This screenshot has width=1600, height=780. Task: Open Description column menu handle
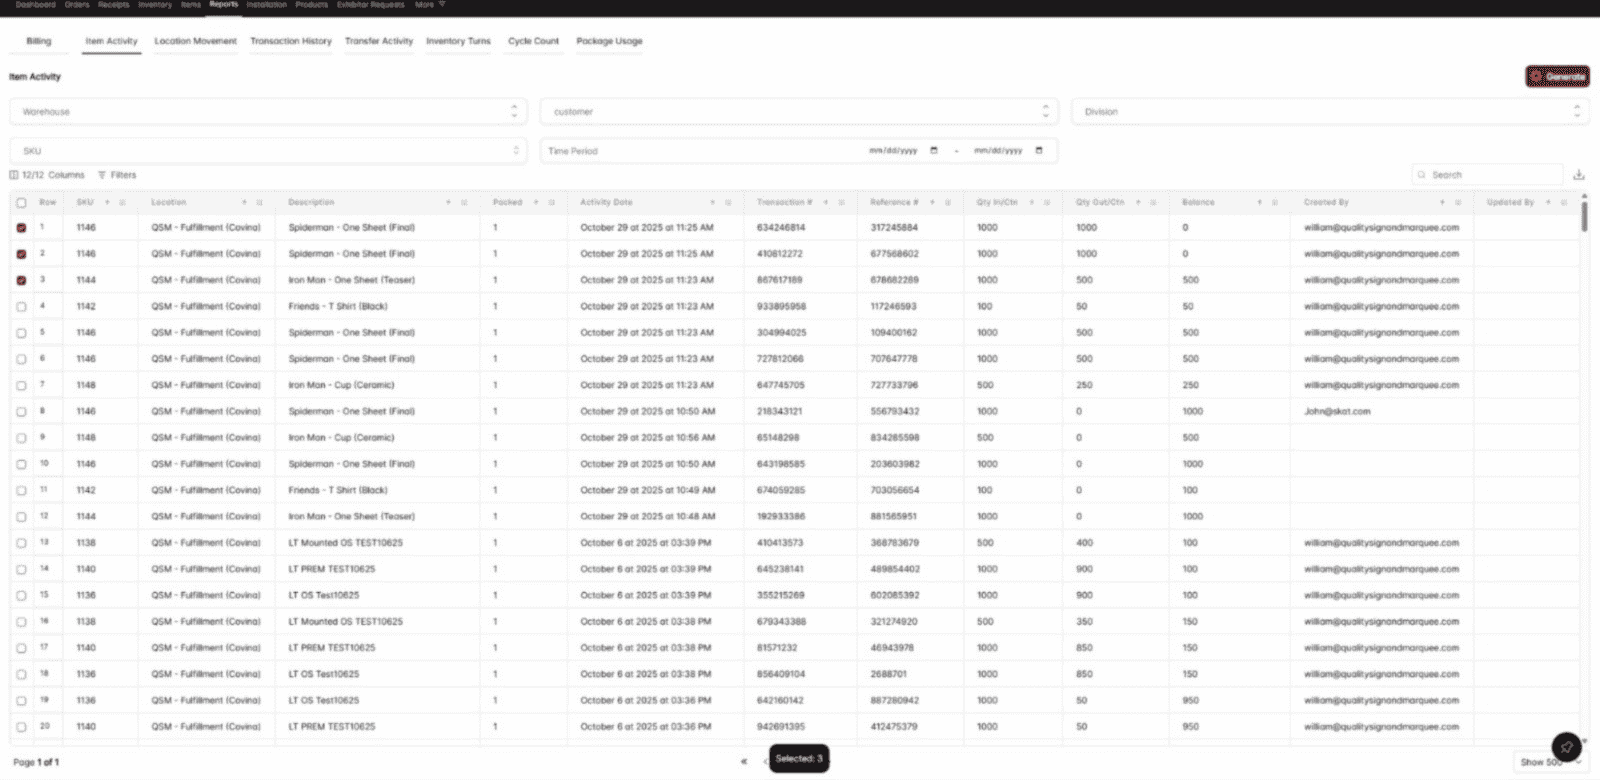point(464,202)
